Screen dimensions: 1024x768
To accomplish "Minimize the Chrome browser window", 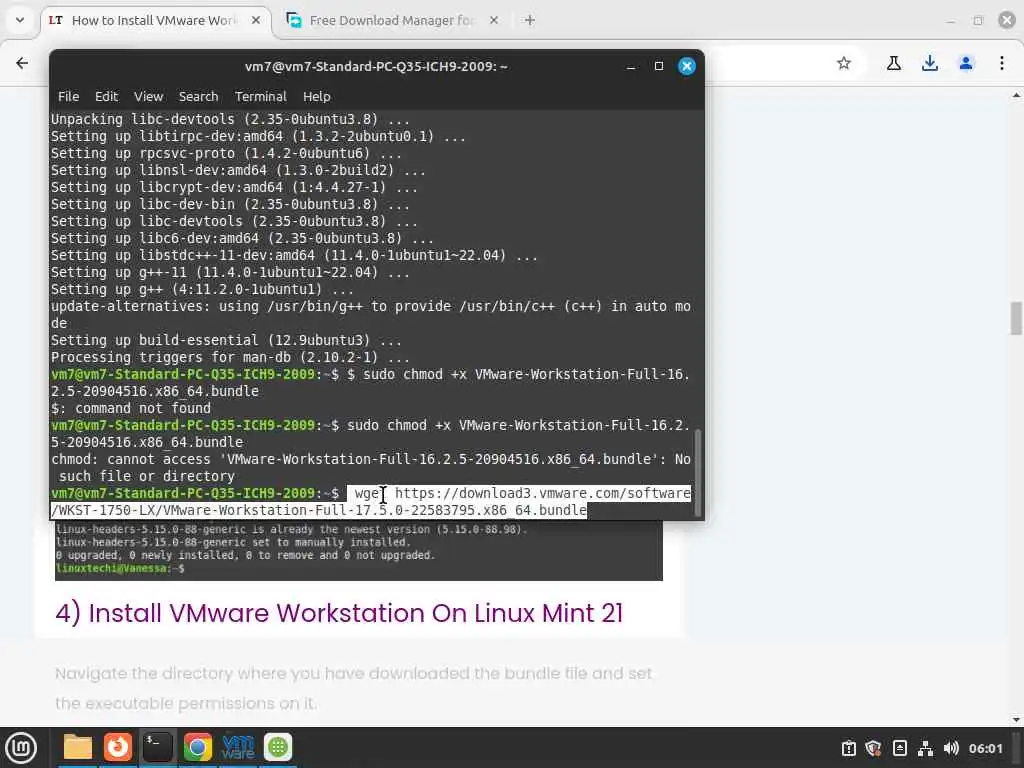I will 950,21.
